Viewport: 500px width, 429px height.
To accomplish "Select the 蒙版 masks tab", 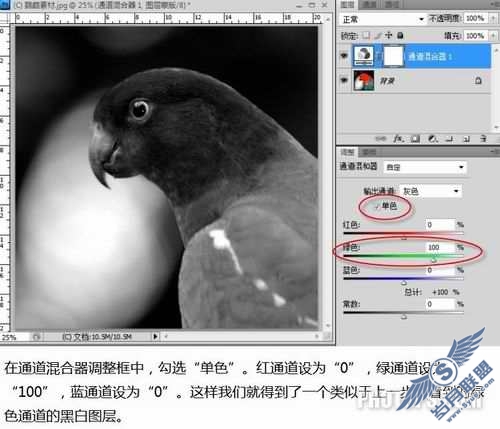I will 369,152.
